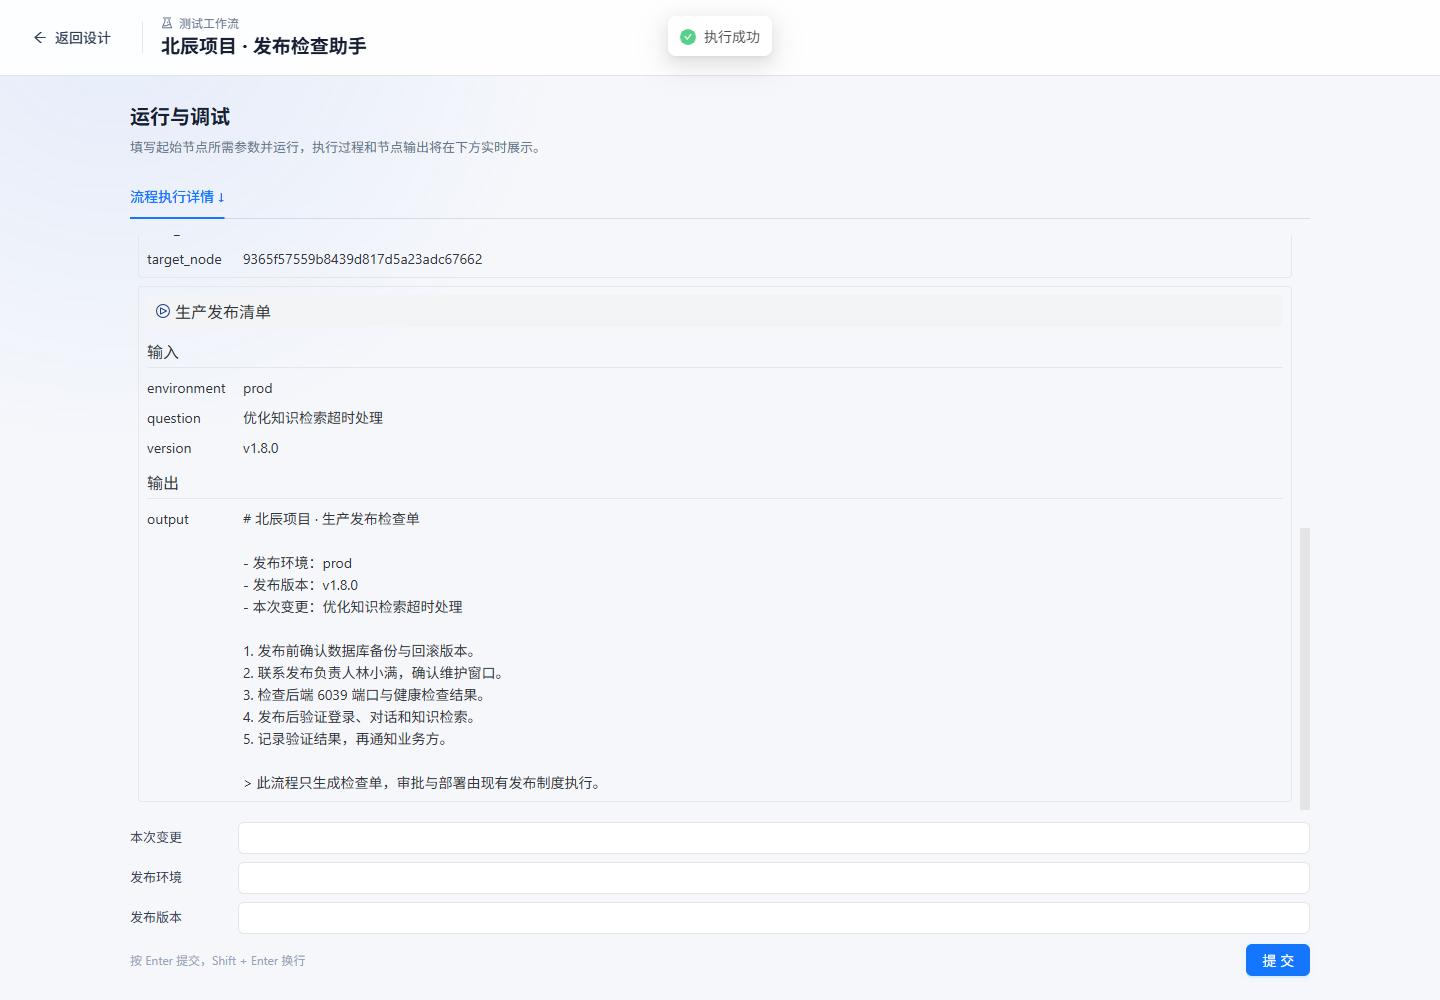
Task: Click the '# 北辰项目 · 生产发布检查单' line
Action: (x=331, y=519)
